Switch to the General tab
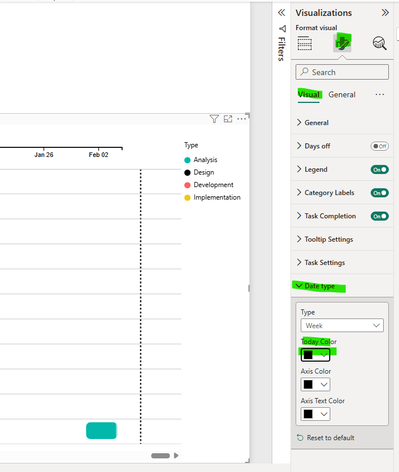This screenshot has height=472, width=399. pos(342,95)
